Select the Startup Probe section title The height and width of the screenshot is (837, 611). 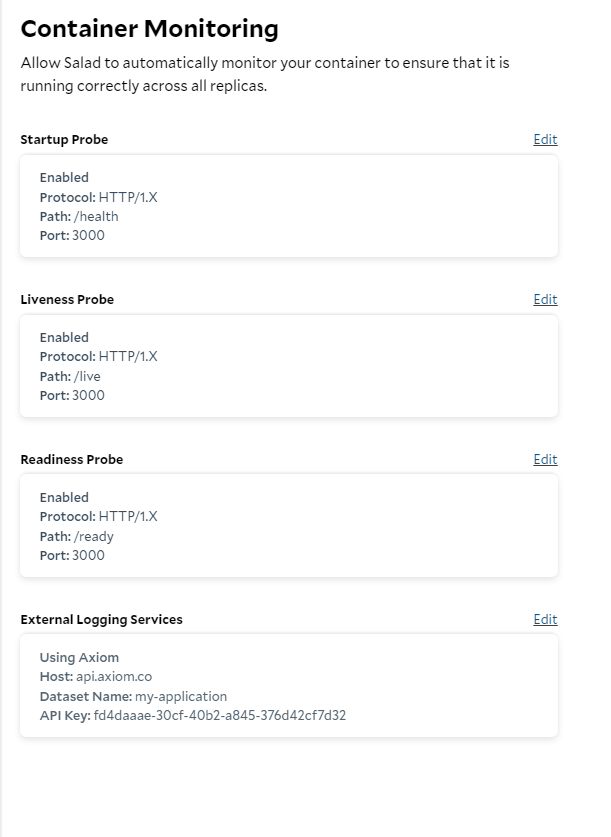[x=64, y=139]
